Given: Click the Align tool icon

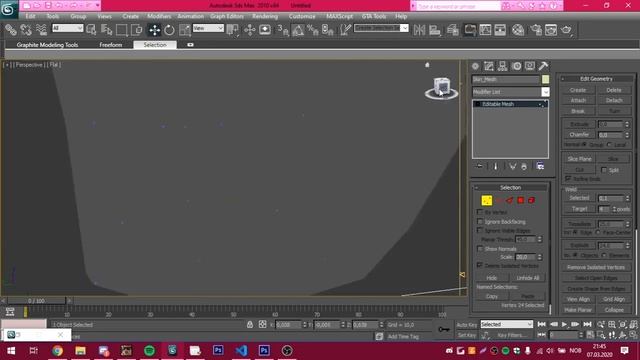Looking at the screenshot, I should point(435,29).
